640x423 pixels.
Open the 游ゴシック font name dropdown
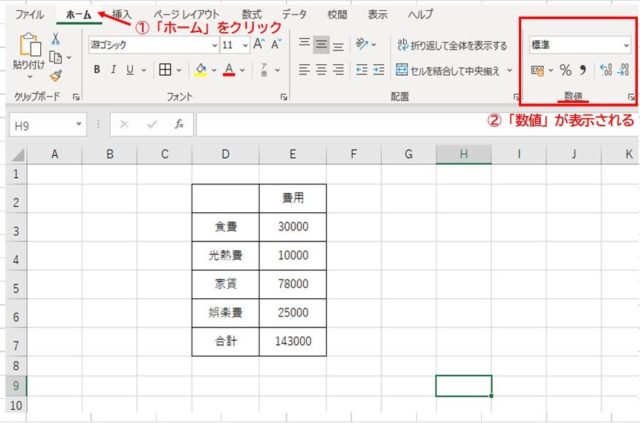click(x=215, y=45)
